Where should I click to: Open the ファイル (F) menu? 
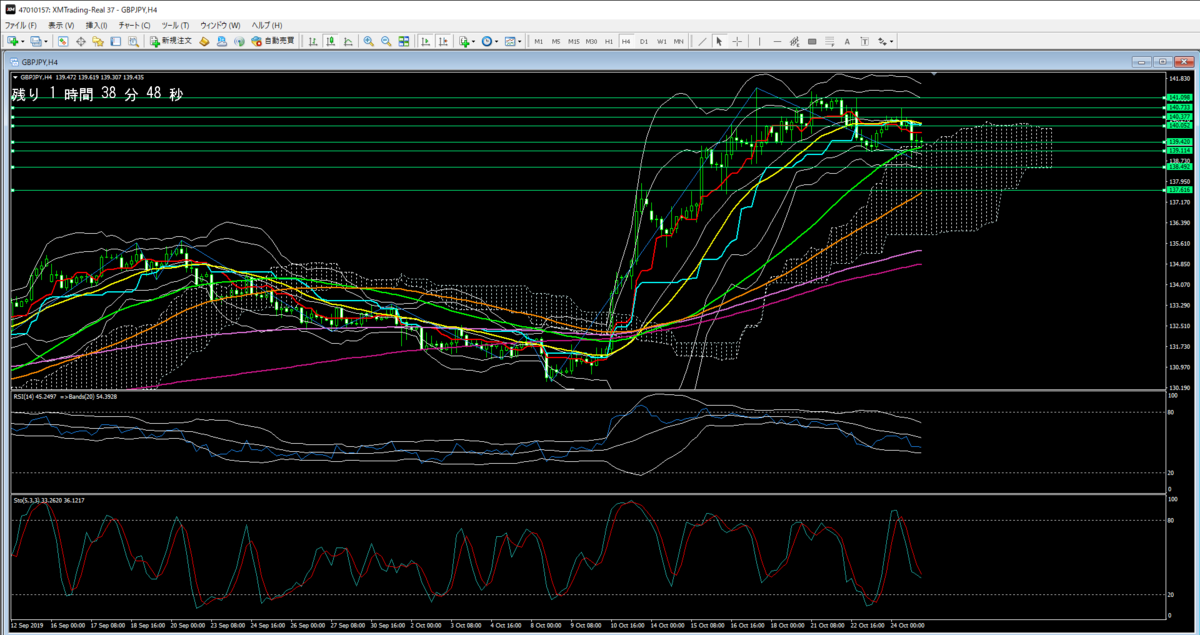(21, 24)
